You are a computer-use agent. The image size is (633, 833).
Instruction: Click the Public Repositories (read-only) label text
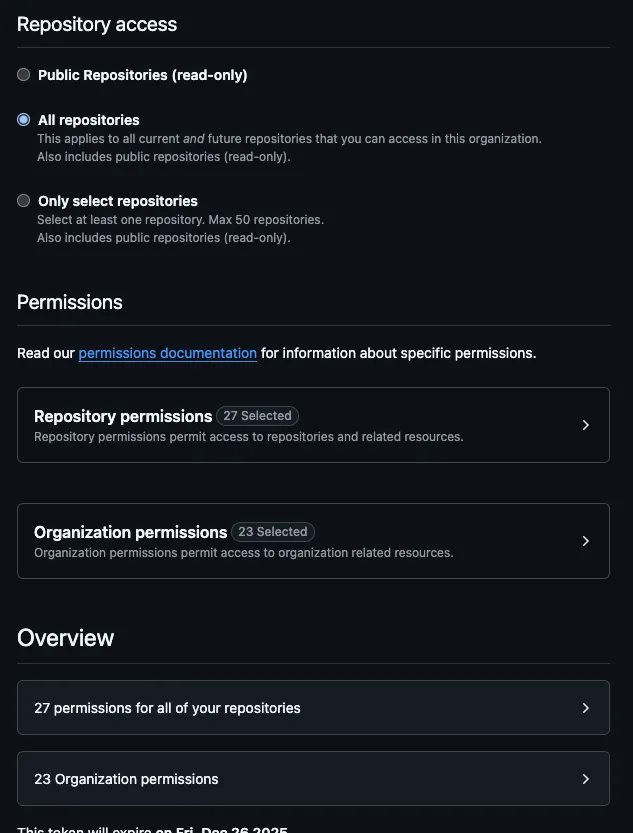pyautogui.click(x=142, y=75)
